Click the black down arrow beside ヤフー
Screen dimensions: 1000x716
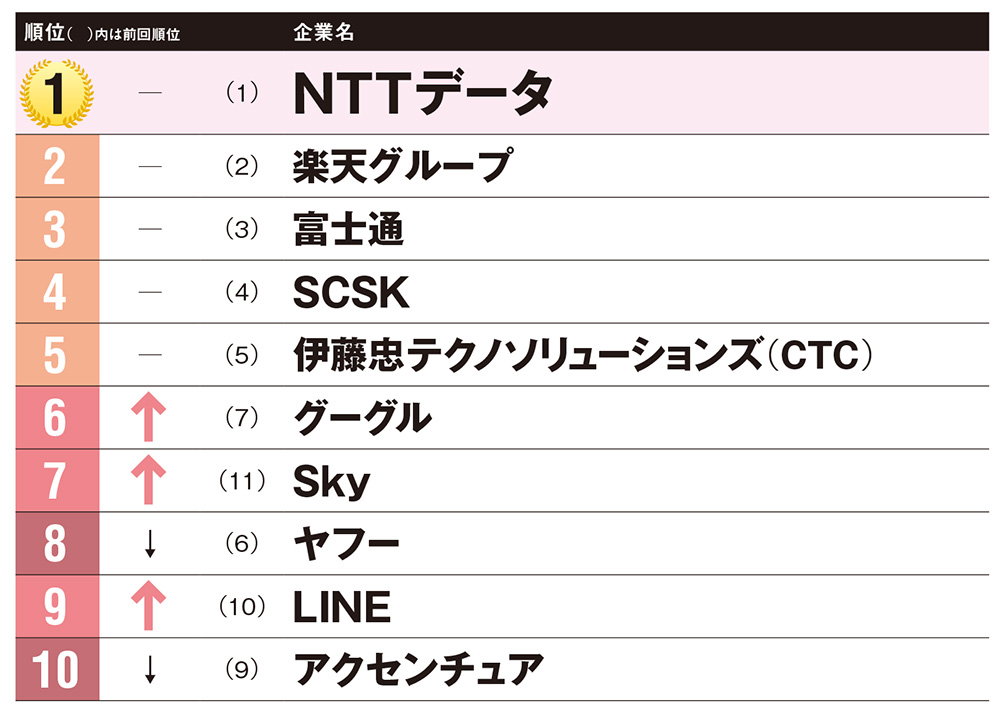[150, 543]
